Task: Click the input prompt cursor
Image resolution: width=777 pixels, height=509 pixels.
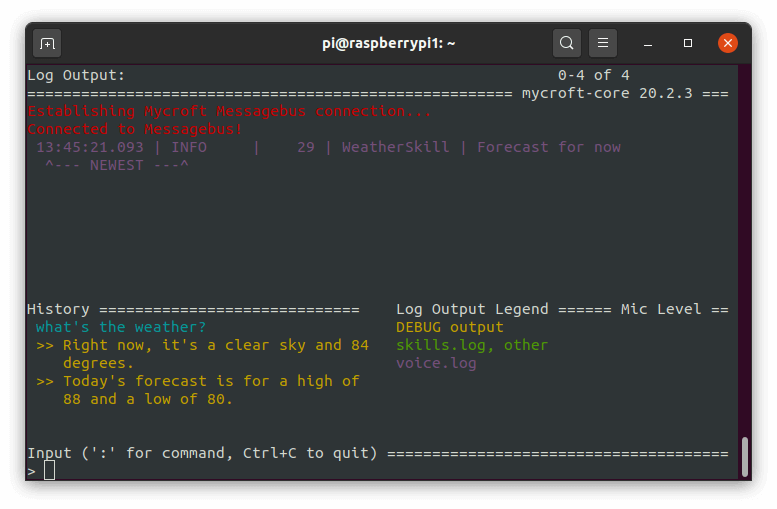Action: click(49, 470)
